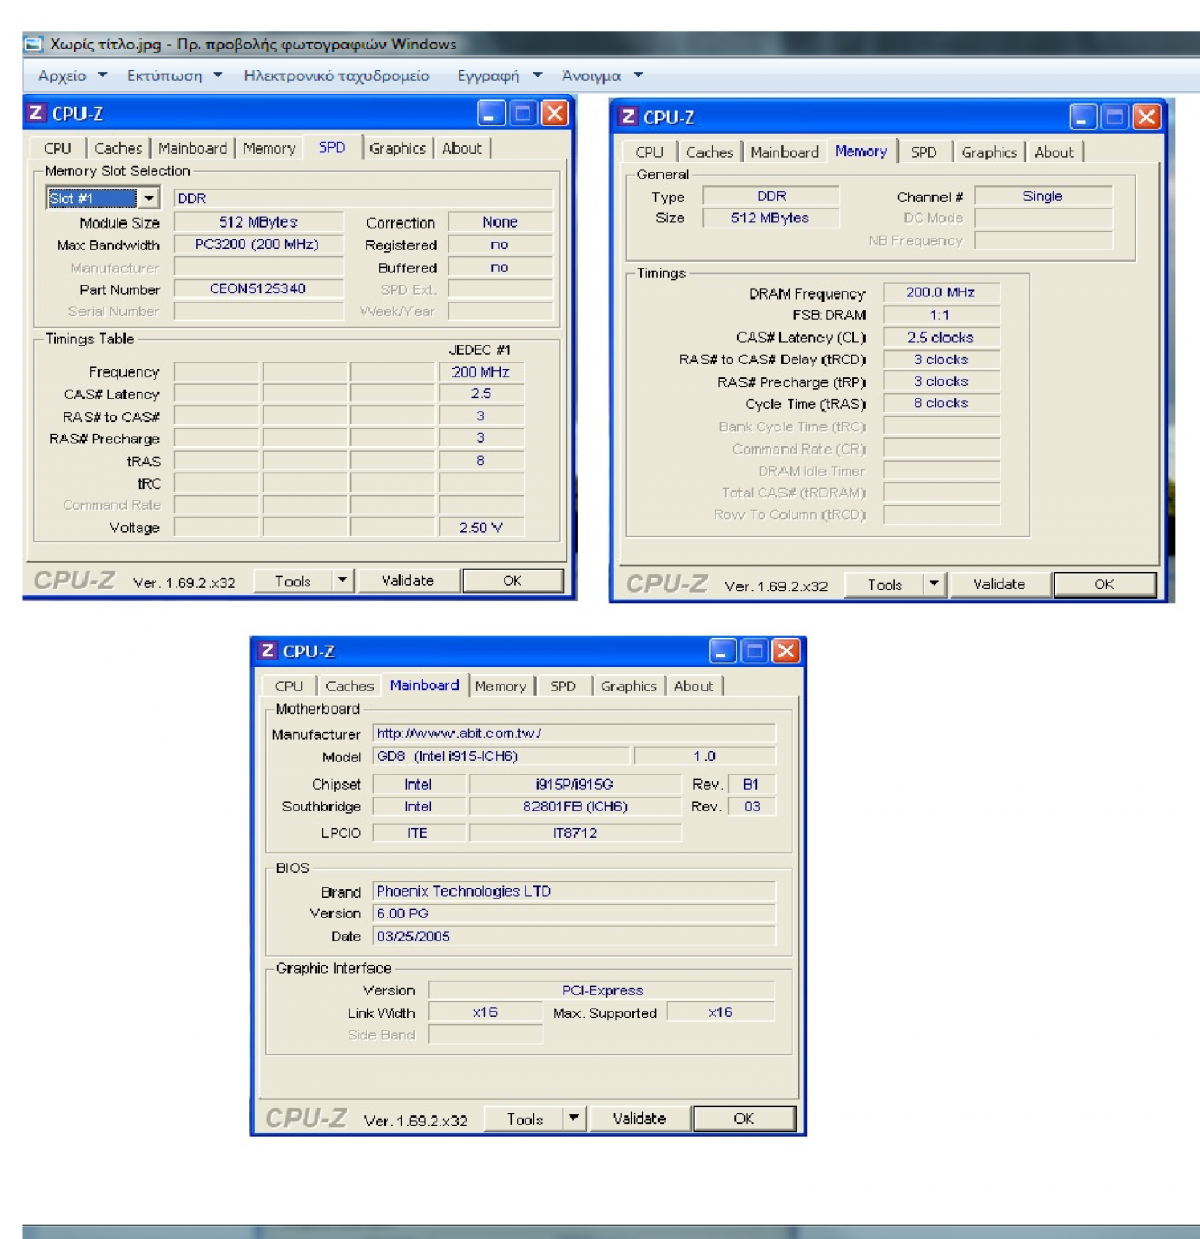This screenshot has width=1200, height=1239.
Task: Open Tools dropdown arrow in Memory window
Action: (x=934, y=584)
